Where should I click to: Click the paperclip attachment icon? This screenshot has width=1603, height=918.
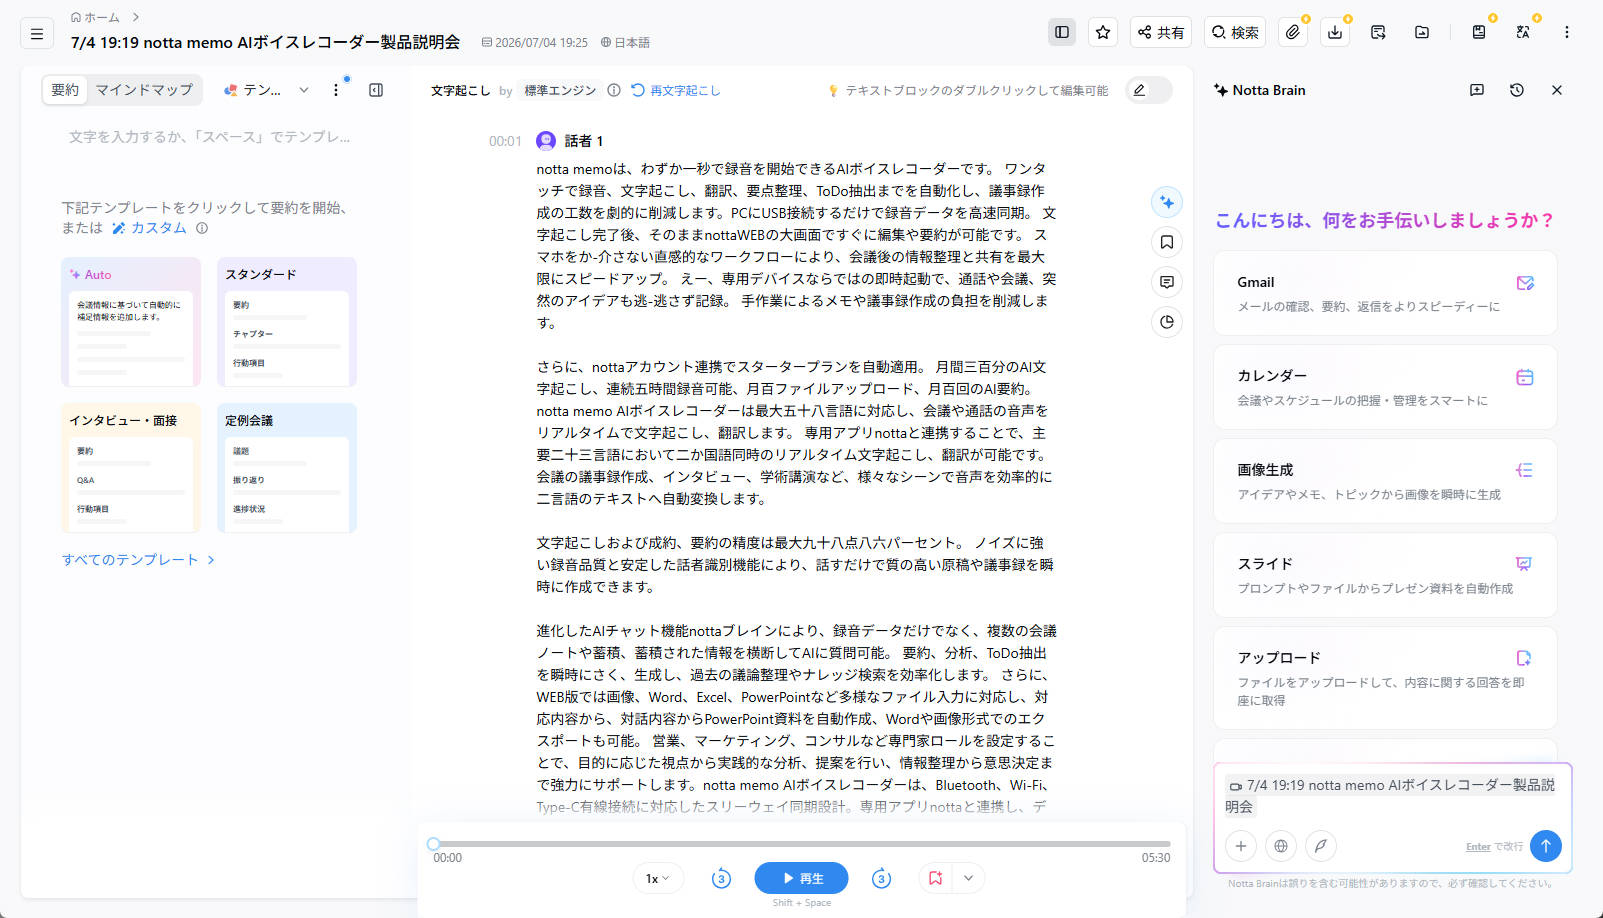1293,32
